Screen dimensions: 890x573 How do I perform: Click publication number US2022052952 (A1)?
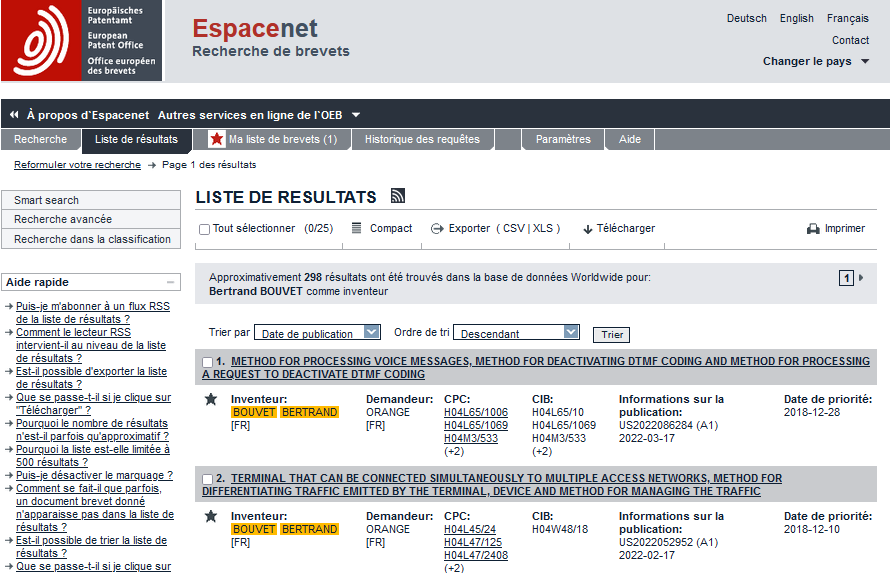pos(668,542)
